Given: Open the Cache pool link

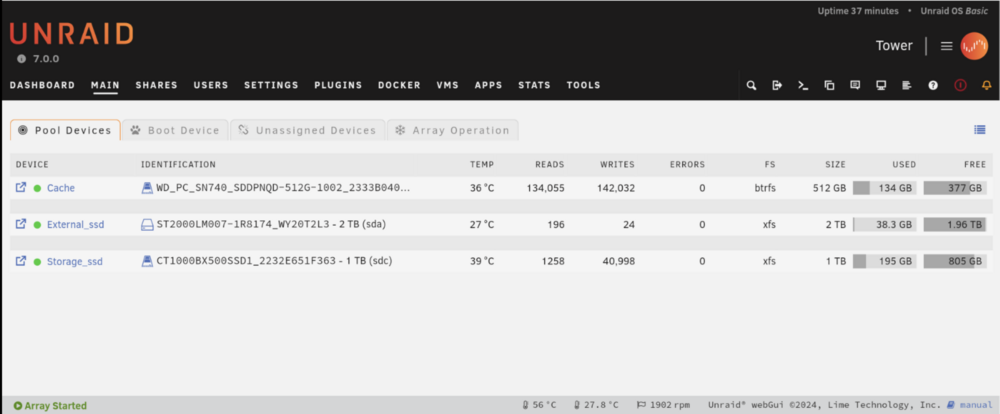Looking at the screenshot, I should coord(61,188).
